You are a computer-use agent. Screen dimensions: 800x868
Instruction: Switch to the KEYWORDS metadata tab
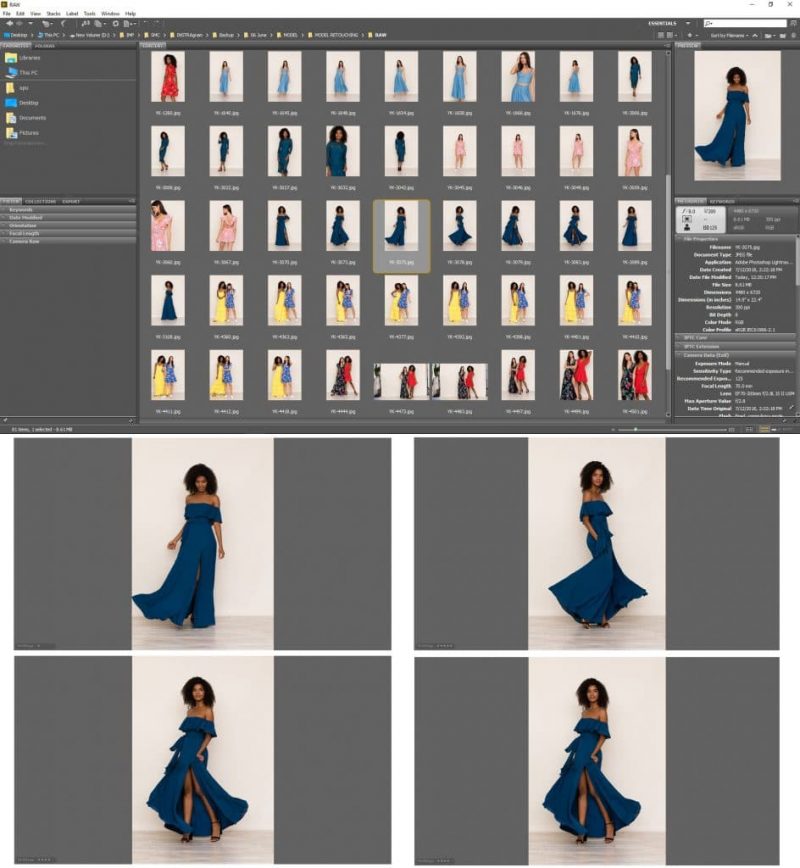[x=720, y=201]
